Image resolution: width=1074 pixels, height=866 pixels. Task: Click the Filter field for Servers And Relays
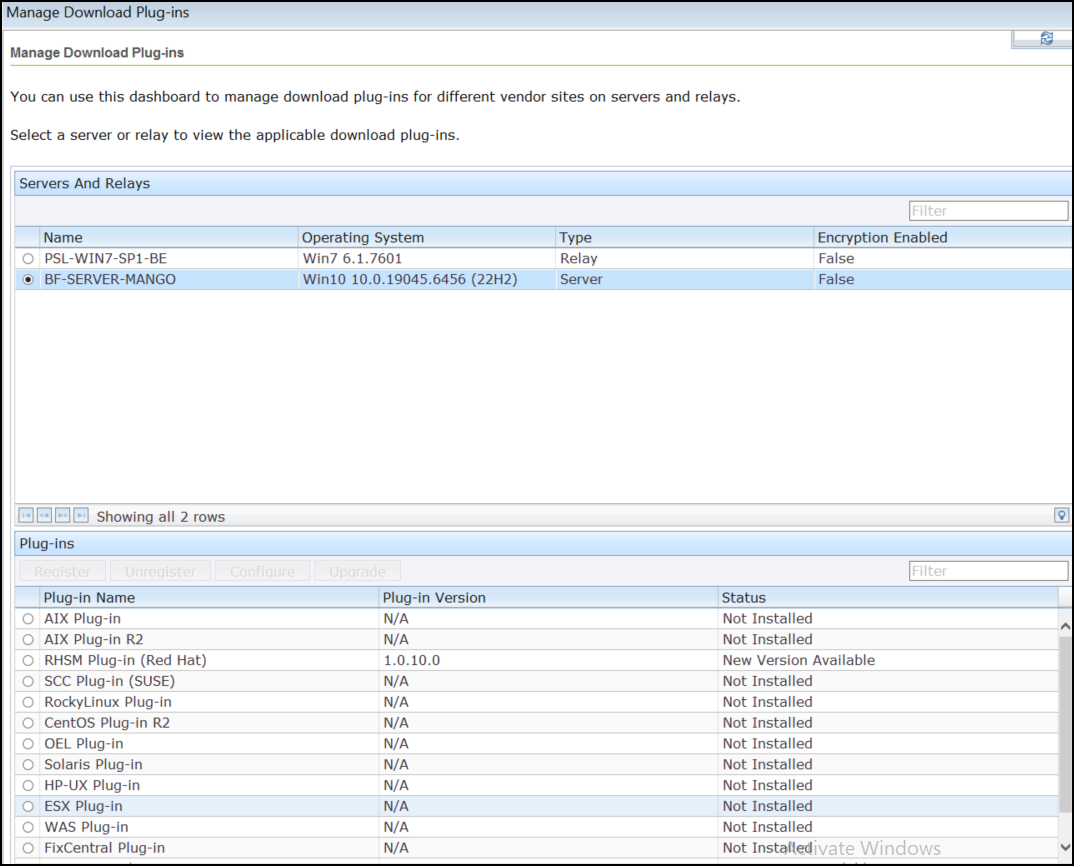coord(988,210)
